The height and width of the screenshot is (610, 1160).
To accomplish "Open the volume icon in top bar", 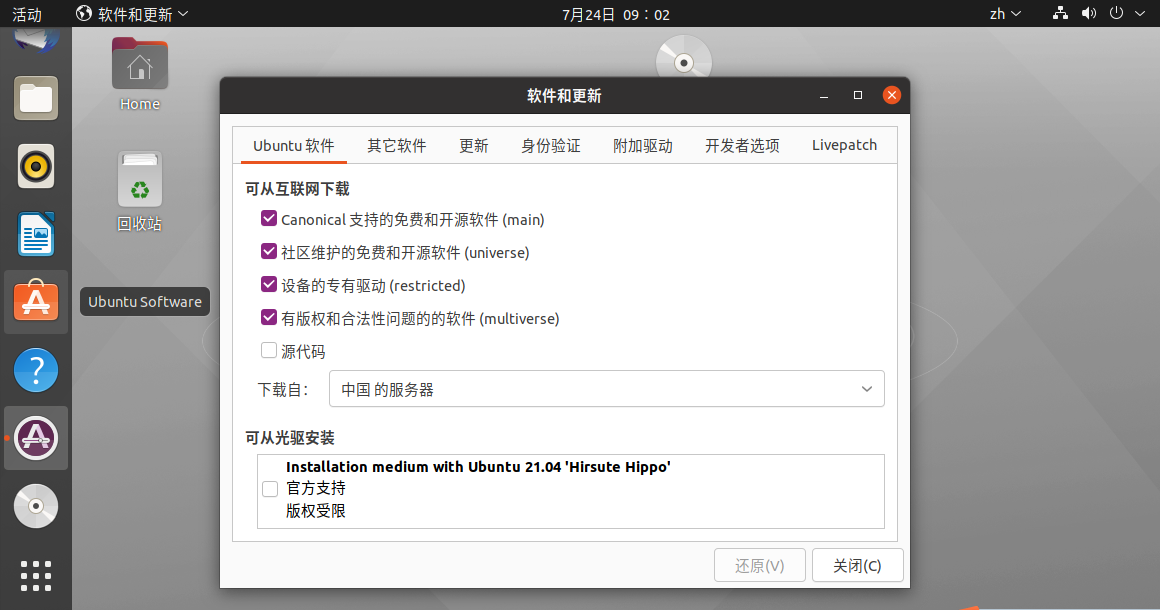I will click(x=1088, y=13).
